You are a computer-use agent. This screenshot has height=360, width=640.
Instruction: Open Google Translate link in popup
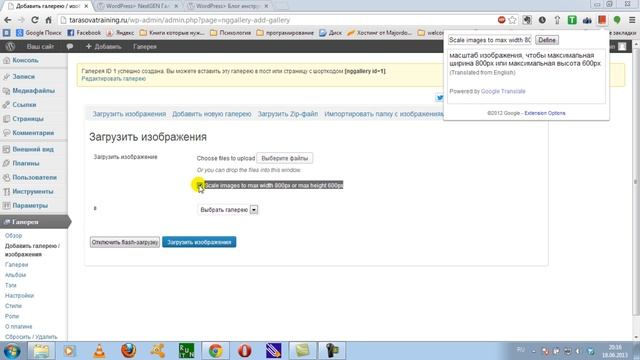tap(503, 91)
